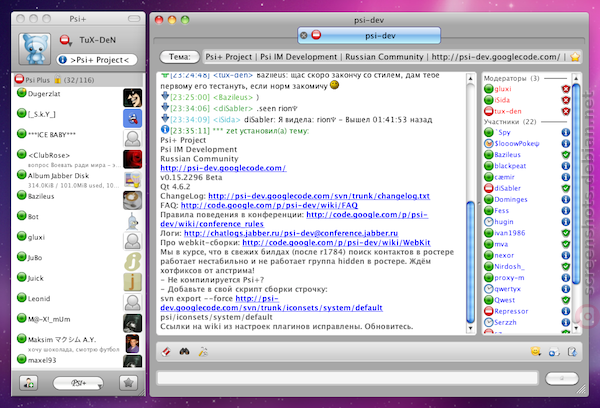Open the psi-dev.googlecode.com link in chat
The image size is (600, 408).
223,168
